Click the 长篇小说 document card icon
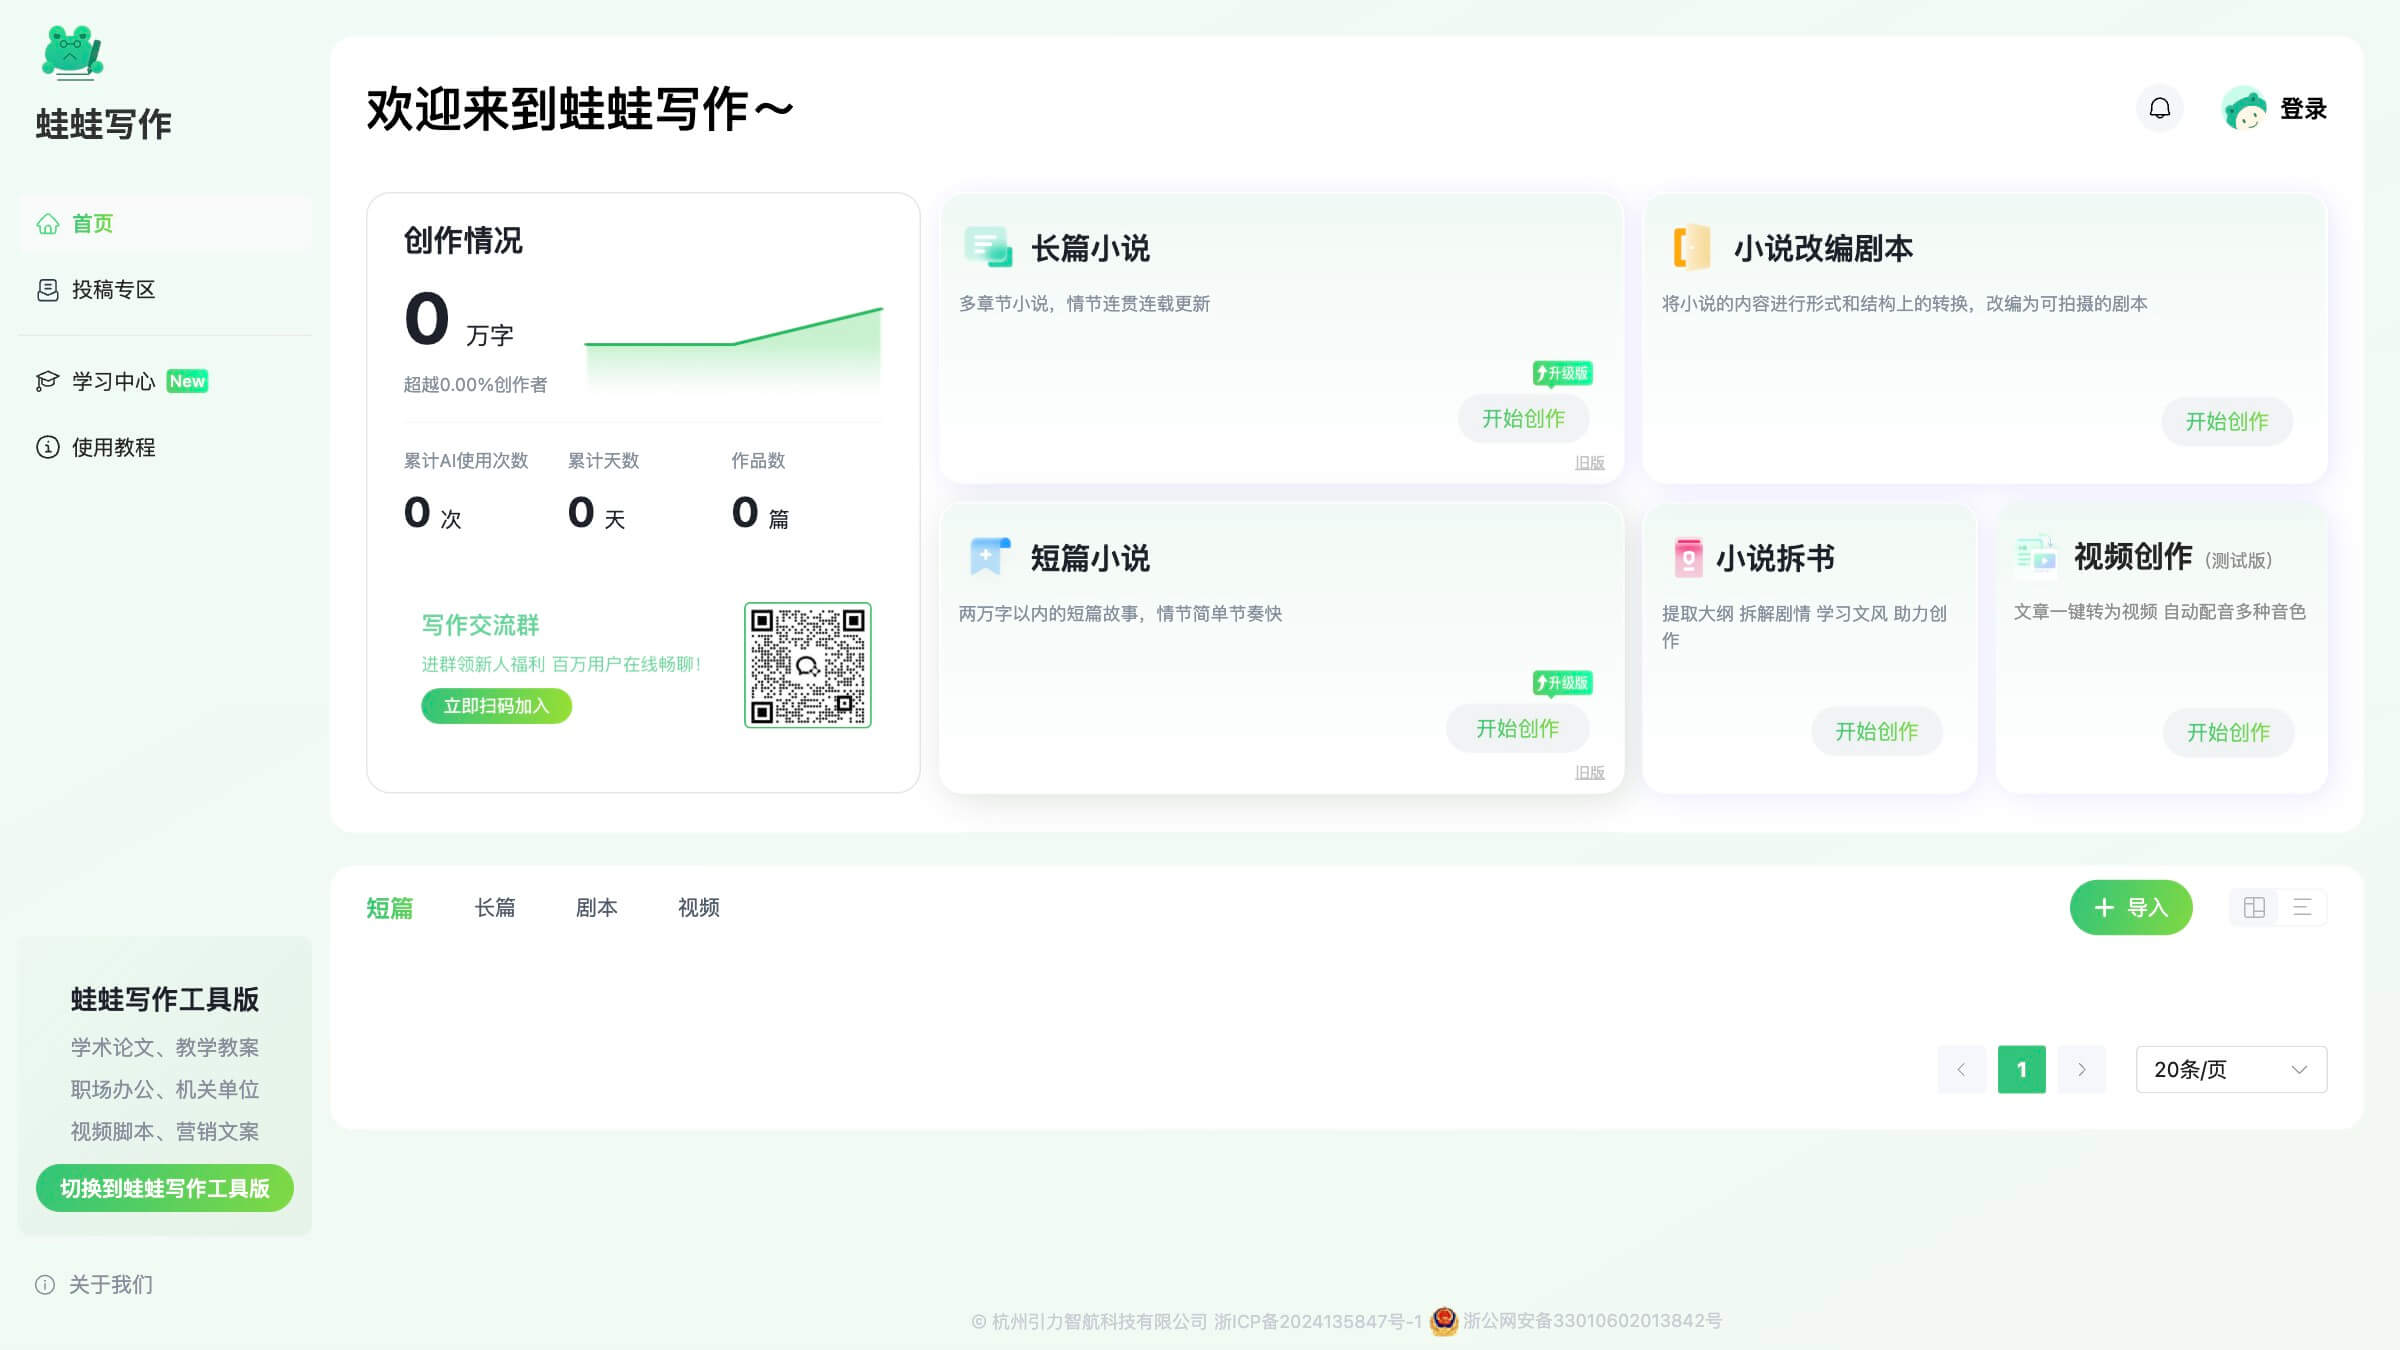Viewport: 2400px width, 1350px height. coord(985,247)
